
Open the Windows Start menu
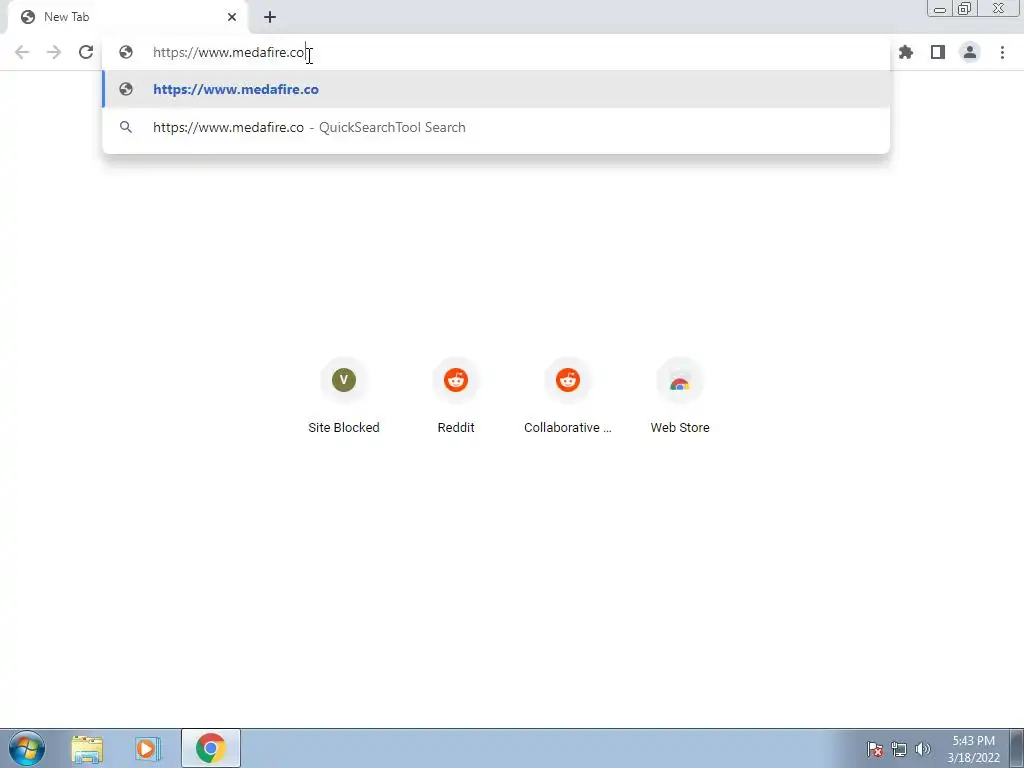coord(27,748)
